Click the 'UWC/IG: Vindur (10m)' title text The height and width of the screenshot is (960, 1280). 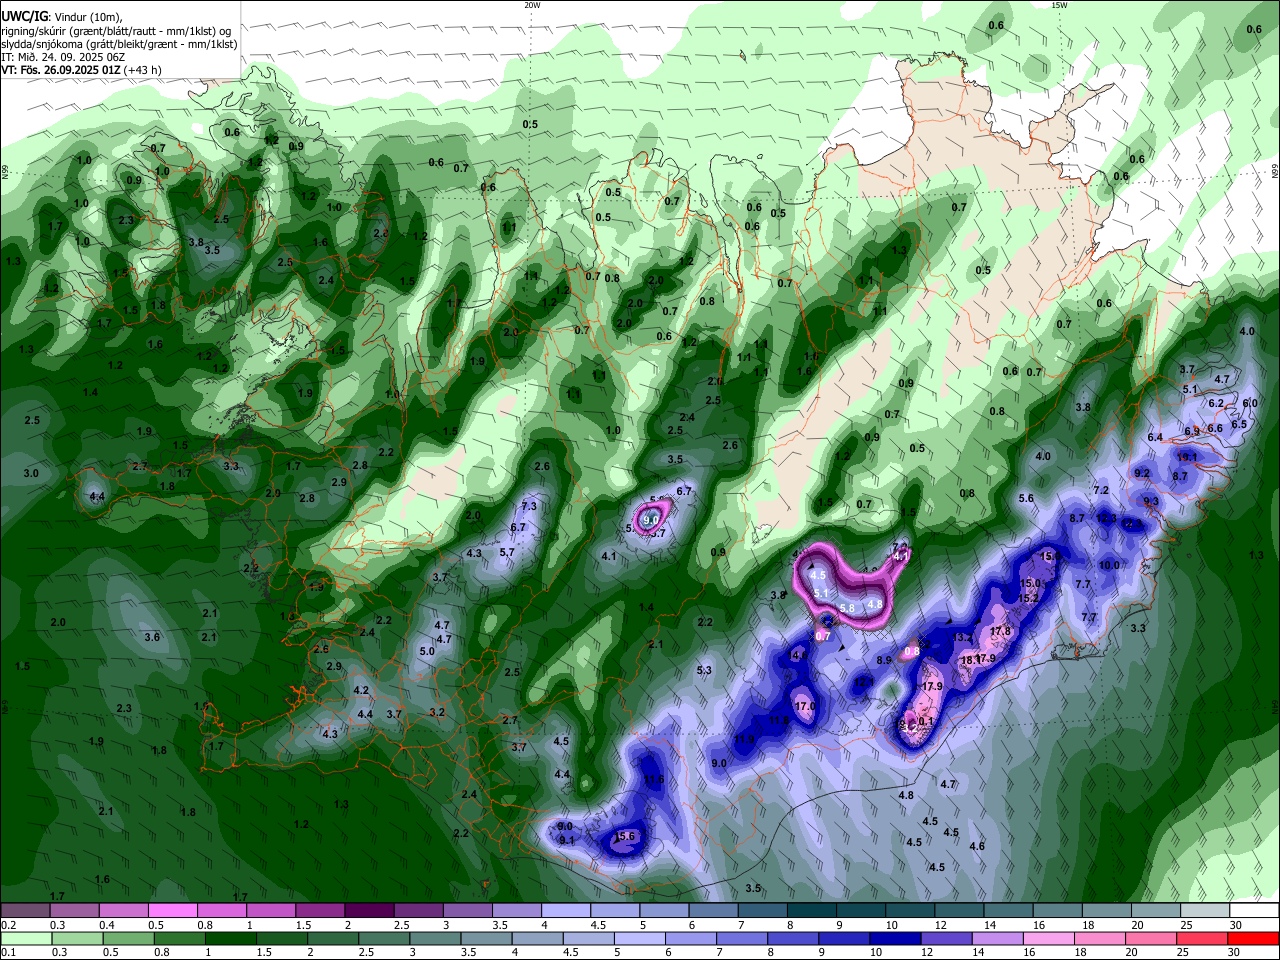(x=60, y=17)
